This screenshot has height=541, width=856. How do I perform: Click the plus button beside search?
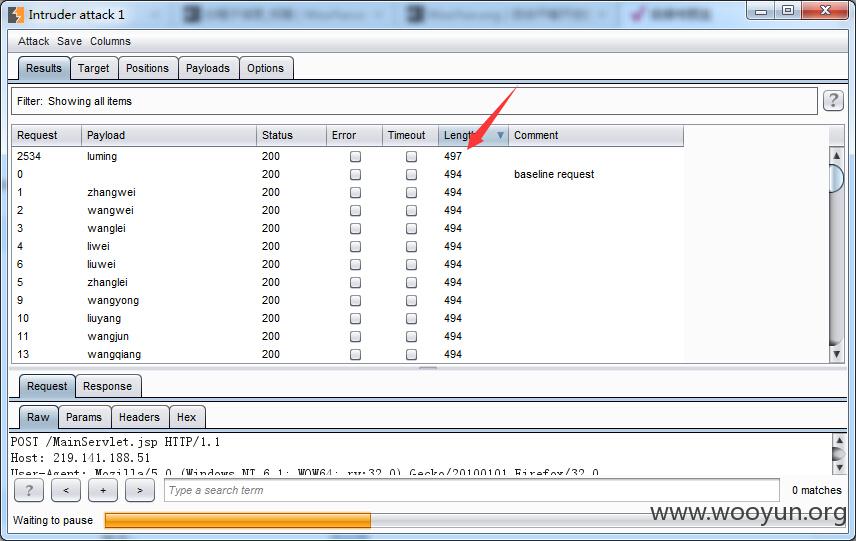(x=103, y=490)
